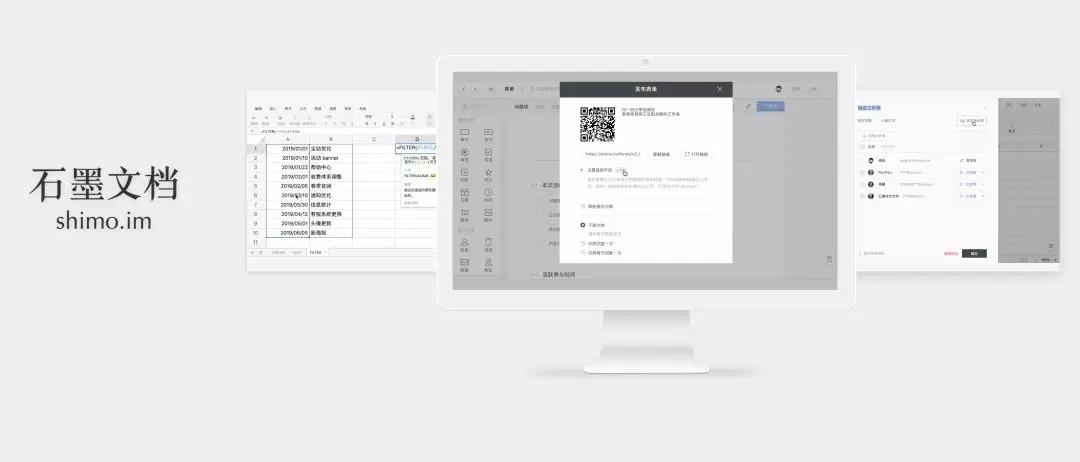This screenshot has width=1080, height=462.
Task: Tick the select-all checkbox in collaborator list
Action: (x=862, y=147)
